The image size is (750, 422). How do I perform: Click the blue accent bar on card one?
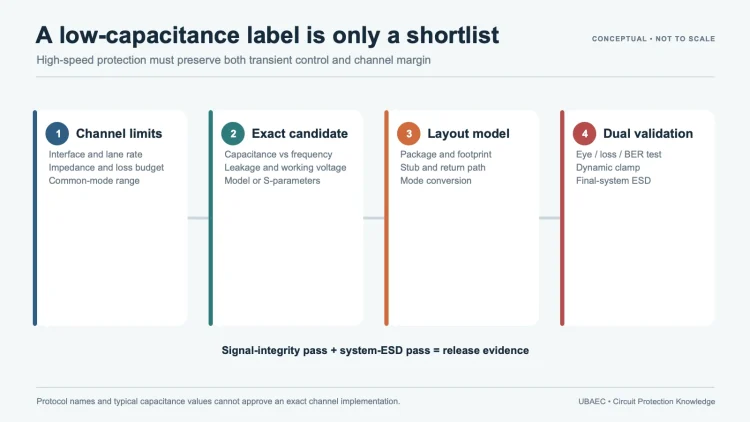coord(35,218)
